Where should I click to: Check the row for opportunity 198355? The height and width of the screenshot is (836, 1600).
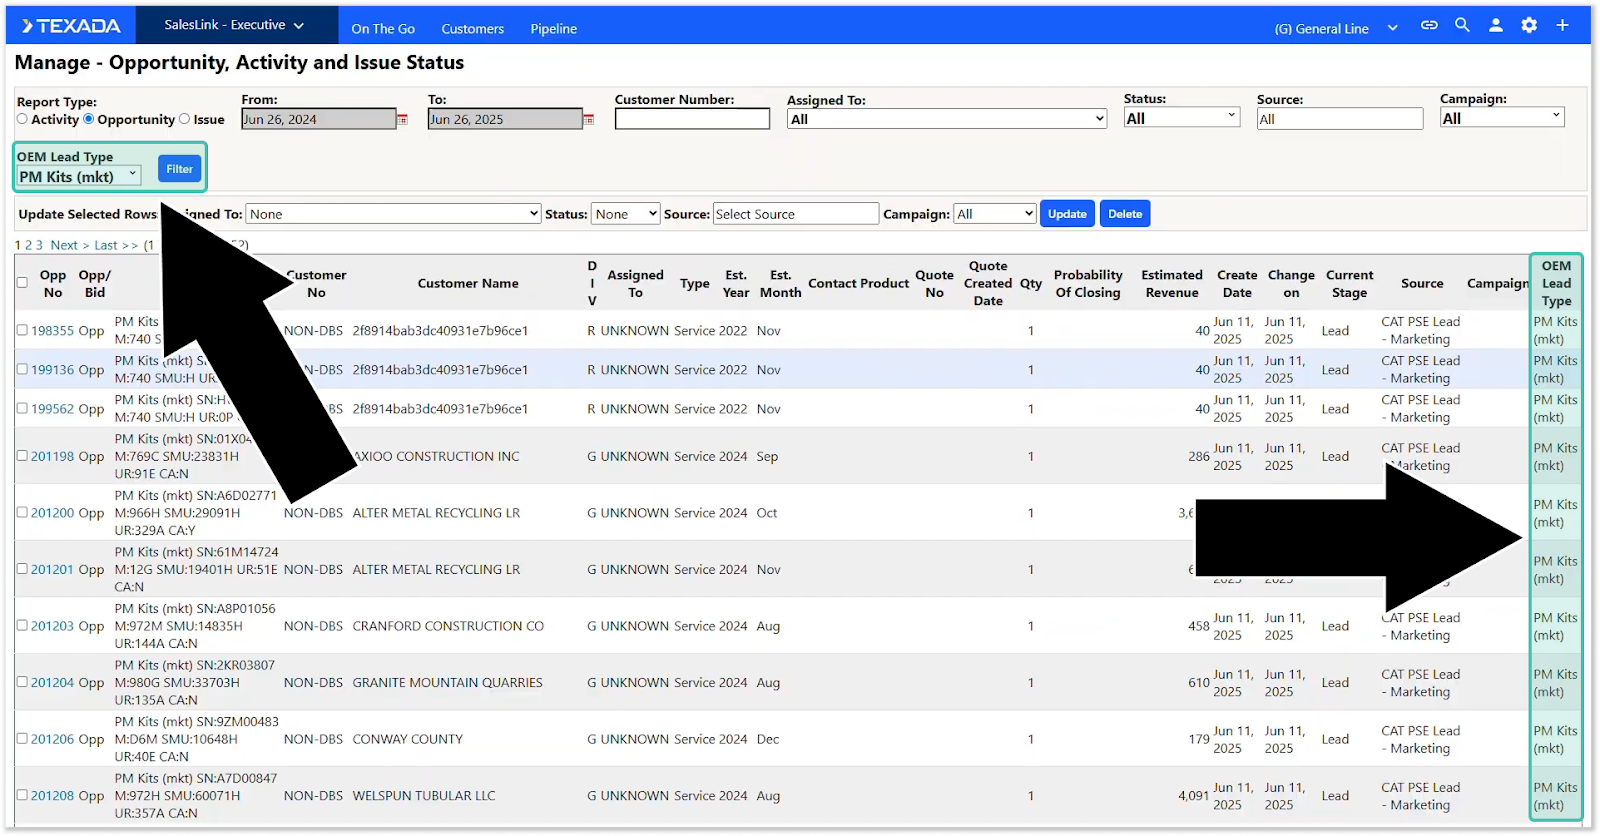tap(22, 330)
